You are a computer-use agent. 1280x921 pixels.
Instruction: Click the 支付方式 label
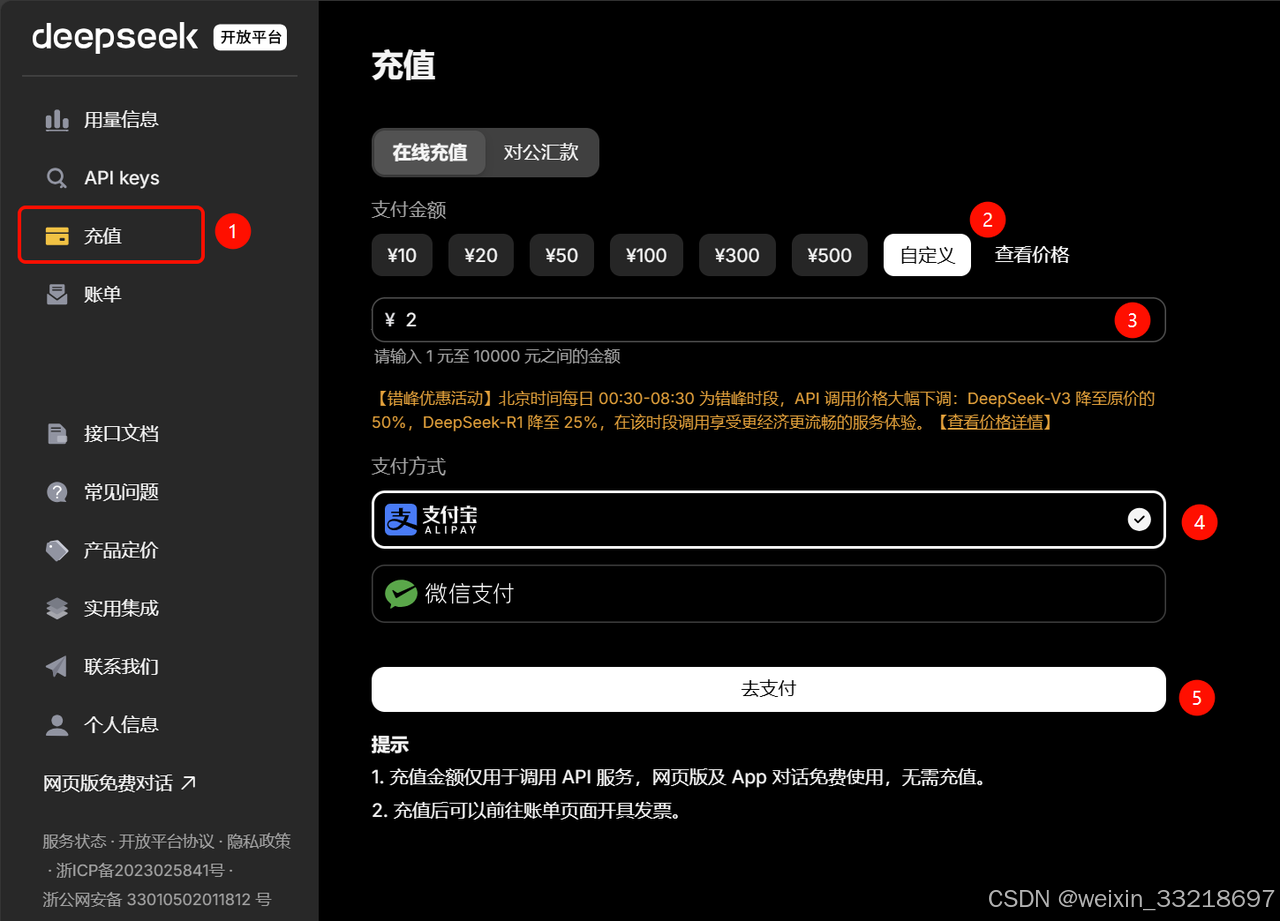click(x=409, y=467)
